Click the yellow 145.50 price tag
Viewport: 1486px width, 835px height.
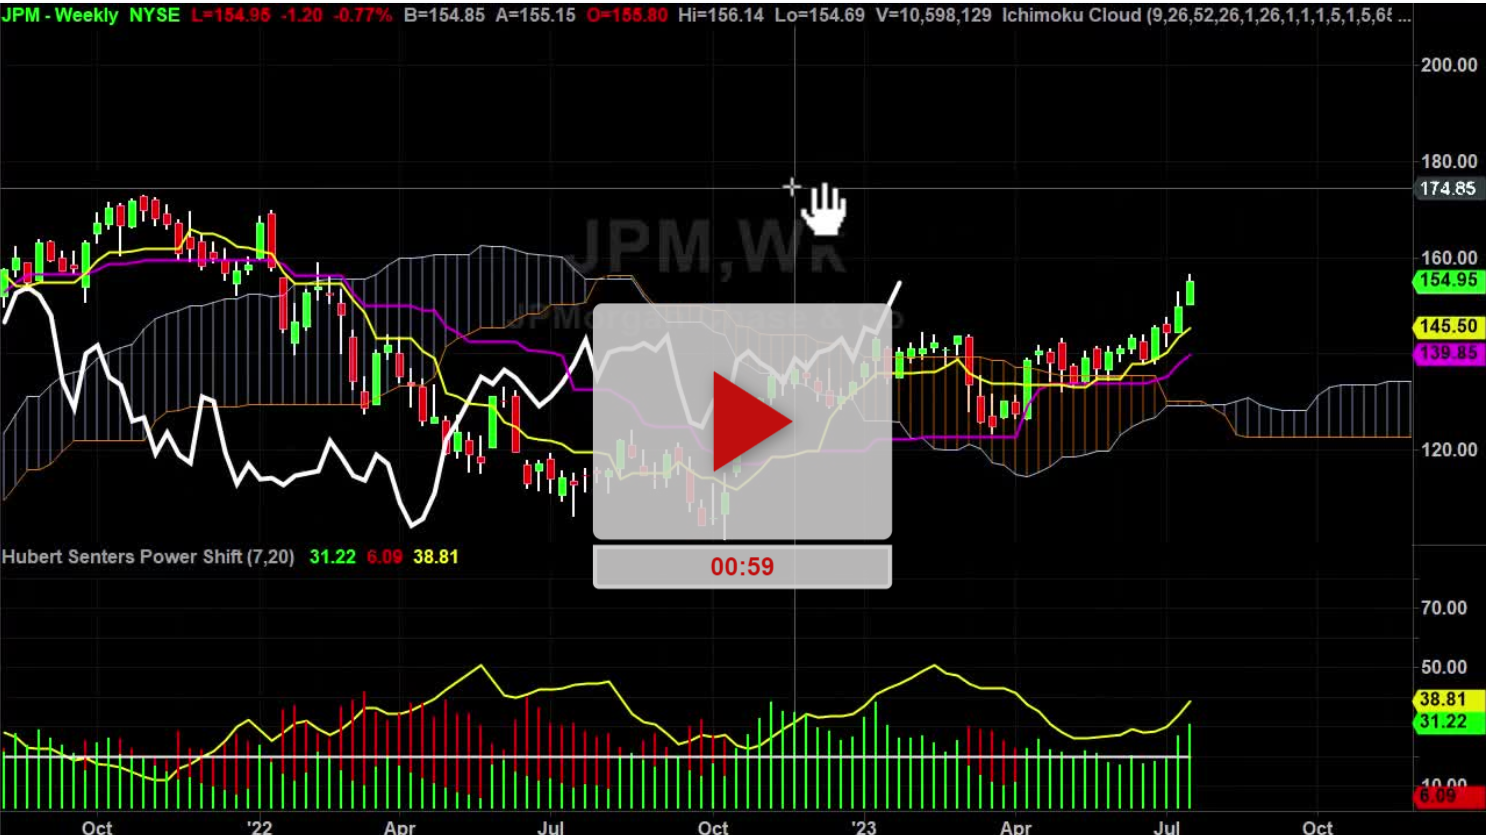pyautogui.click(x=1448, y=326)
